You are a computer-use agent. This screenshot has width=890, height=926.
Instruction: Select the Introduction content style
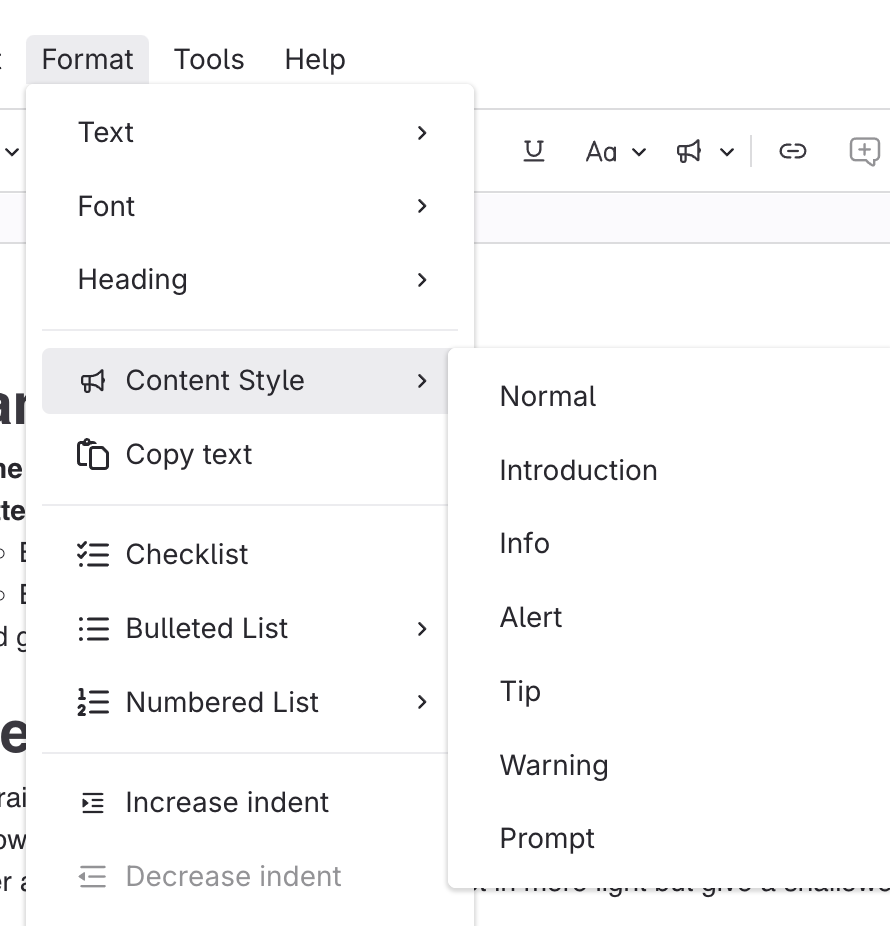[x=578, y=470]
